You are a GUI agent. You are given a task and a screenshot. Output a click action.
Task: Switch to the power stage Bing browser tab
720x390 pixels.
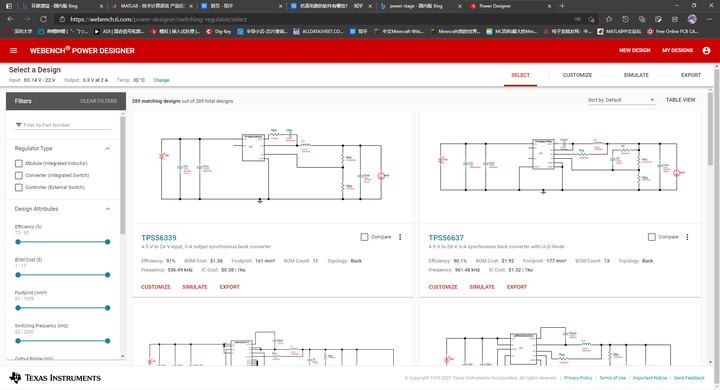(420, 6)
